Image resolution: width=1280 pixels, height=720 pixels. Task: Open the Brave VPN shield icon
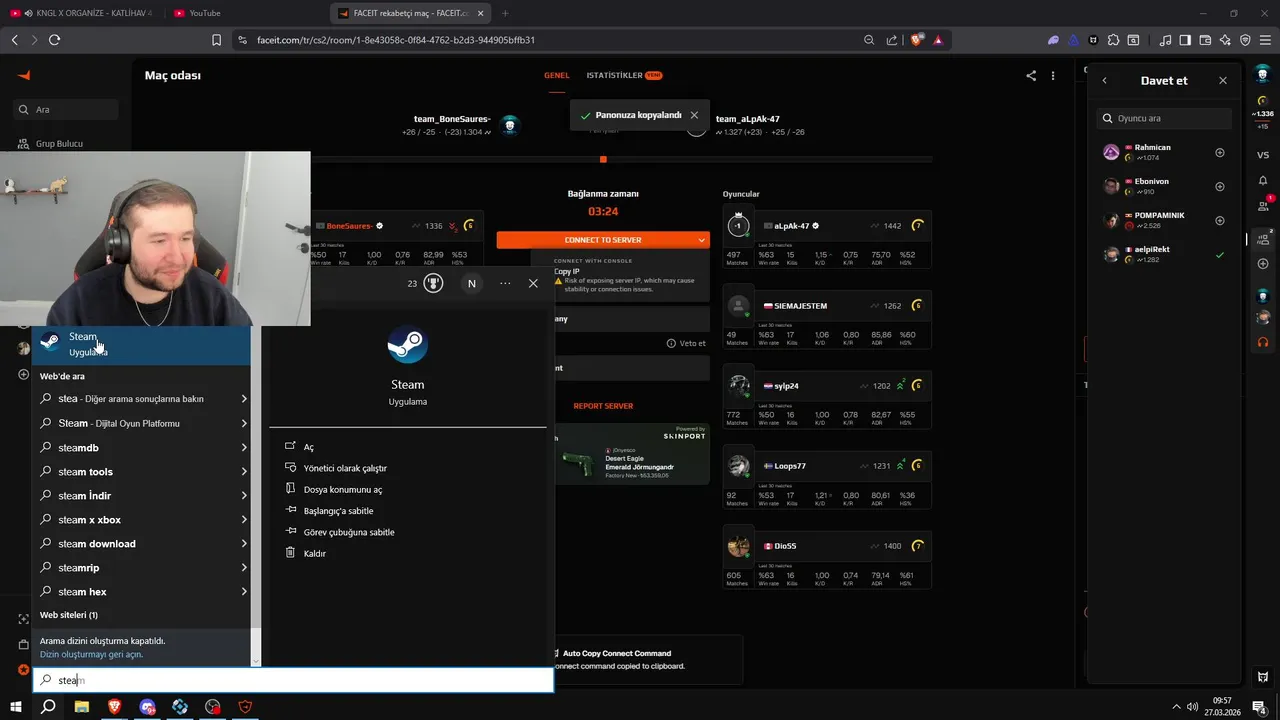pyautogui.click(x=1245, y=40)
